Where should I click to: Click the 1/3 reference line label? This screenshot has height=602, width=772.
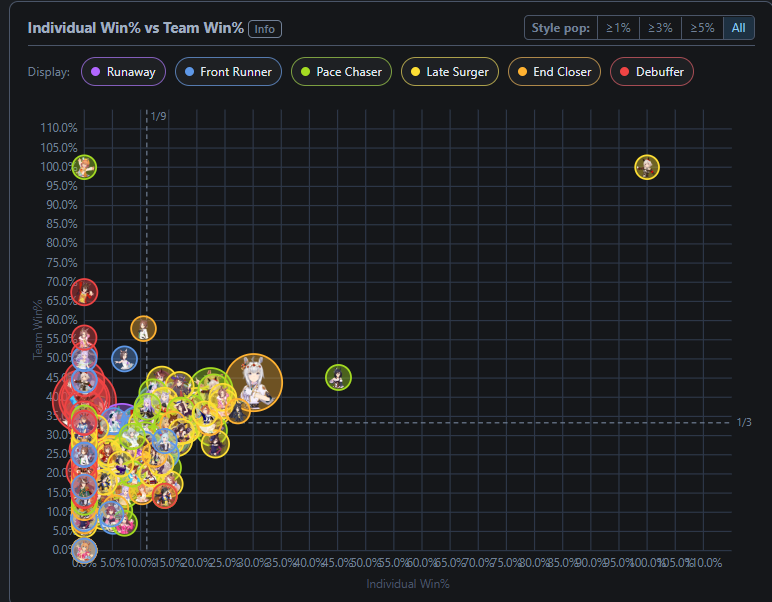point(744,422)
